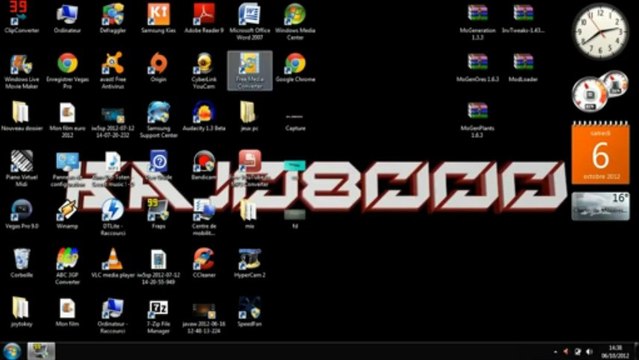The width and height of the screenshot is (639, 360).
Task: Open the Enregistrer Vegas Pro shortcut
Action: click(x=67, y=70)
